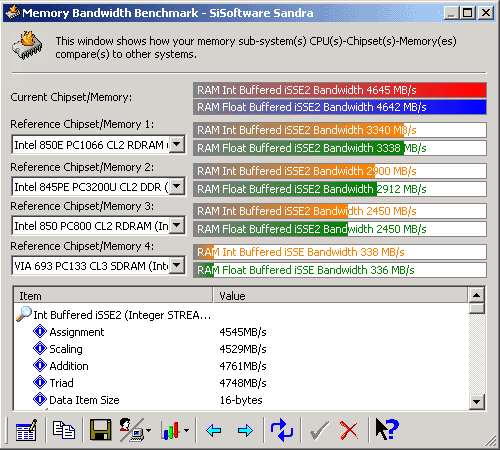Image resolution: width=500 pixels, height=450 pixels.
Task: Click the Copy to clipboard icon
Action: [64, 430]
